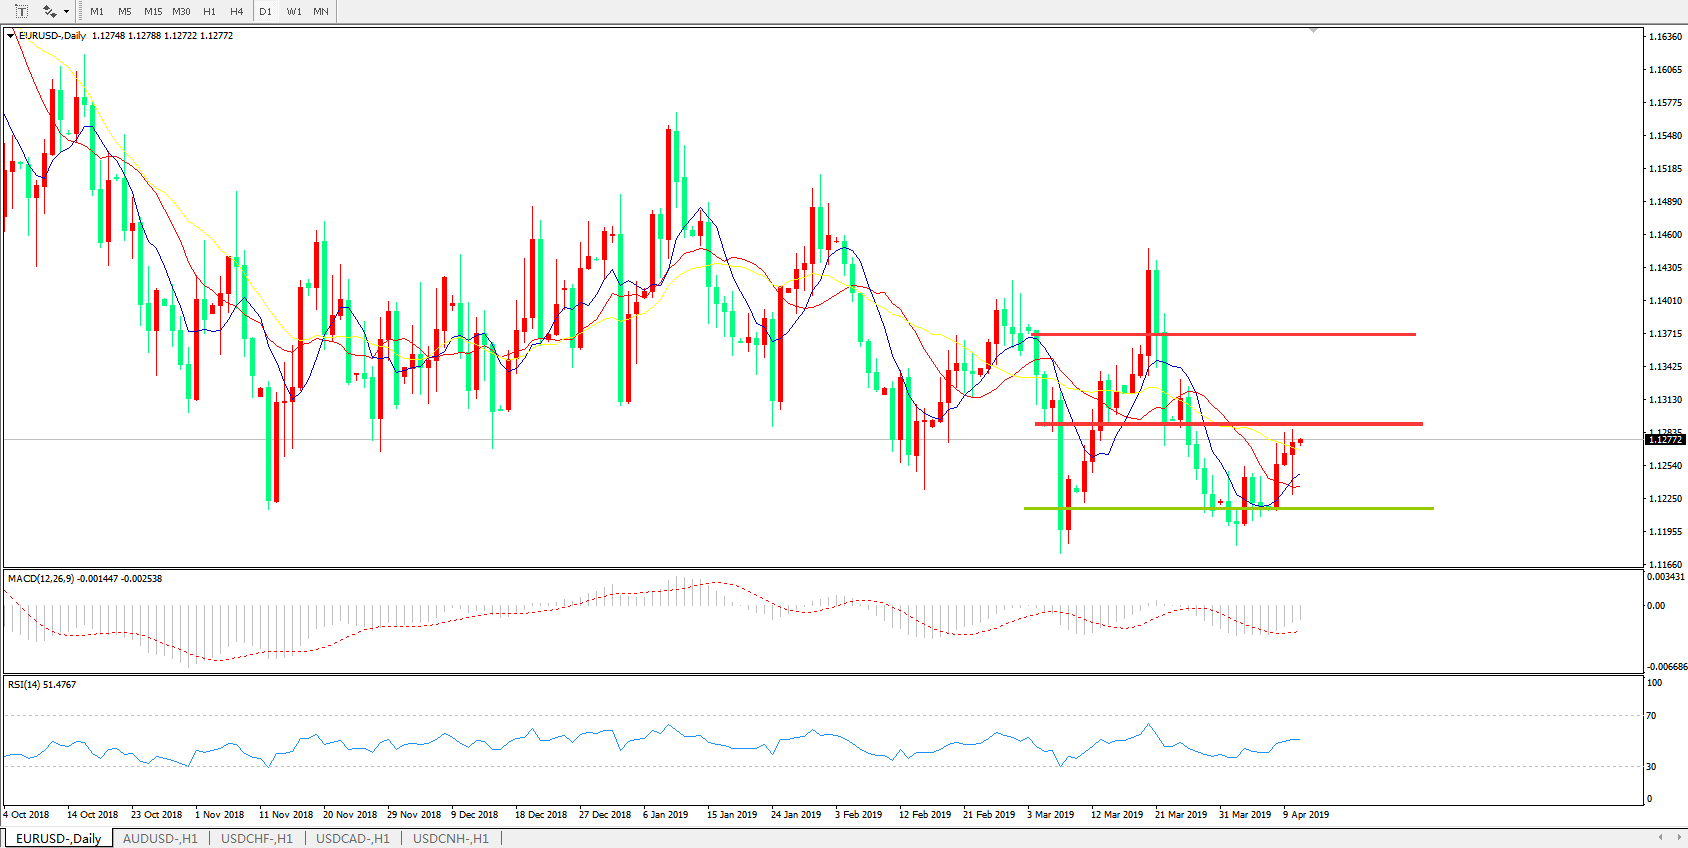Viewport: 1688px width, 848px height.
Task: Click the current price label 1.12772
Action: (x=1665, y=440)
